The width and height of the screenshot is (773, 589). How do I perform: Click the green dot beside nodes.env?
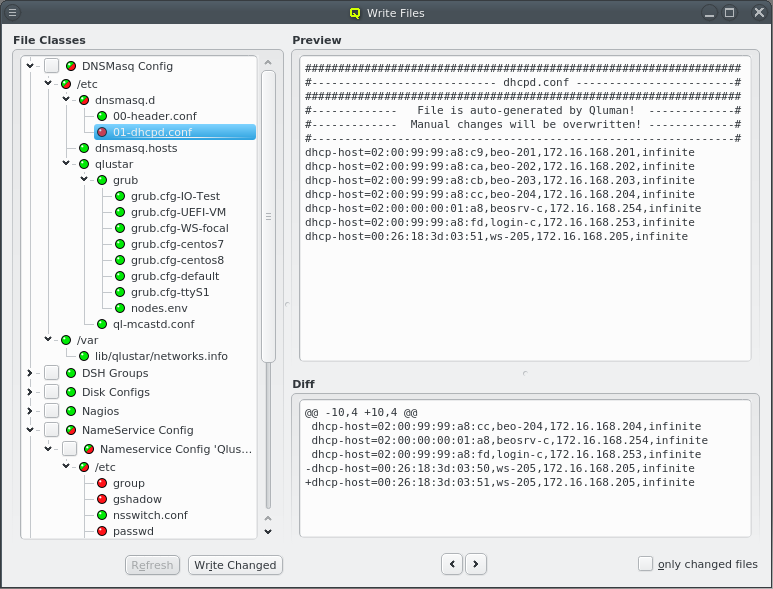(x=120, y=309)
